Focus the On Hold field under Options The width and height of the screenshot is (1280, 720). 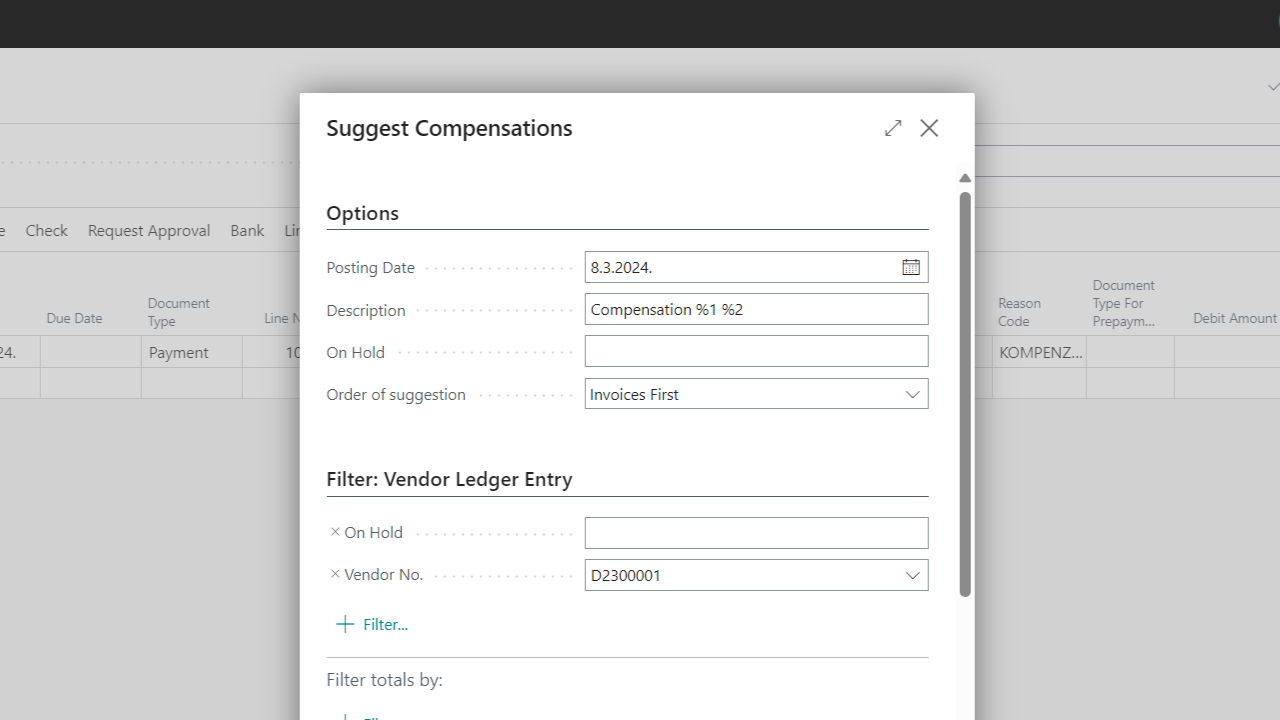pyautogui.click(x=756, y=351)
